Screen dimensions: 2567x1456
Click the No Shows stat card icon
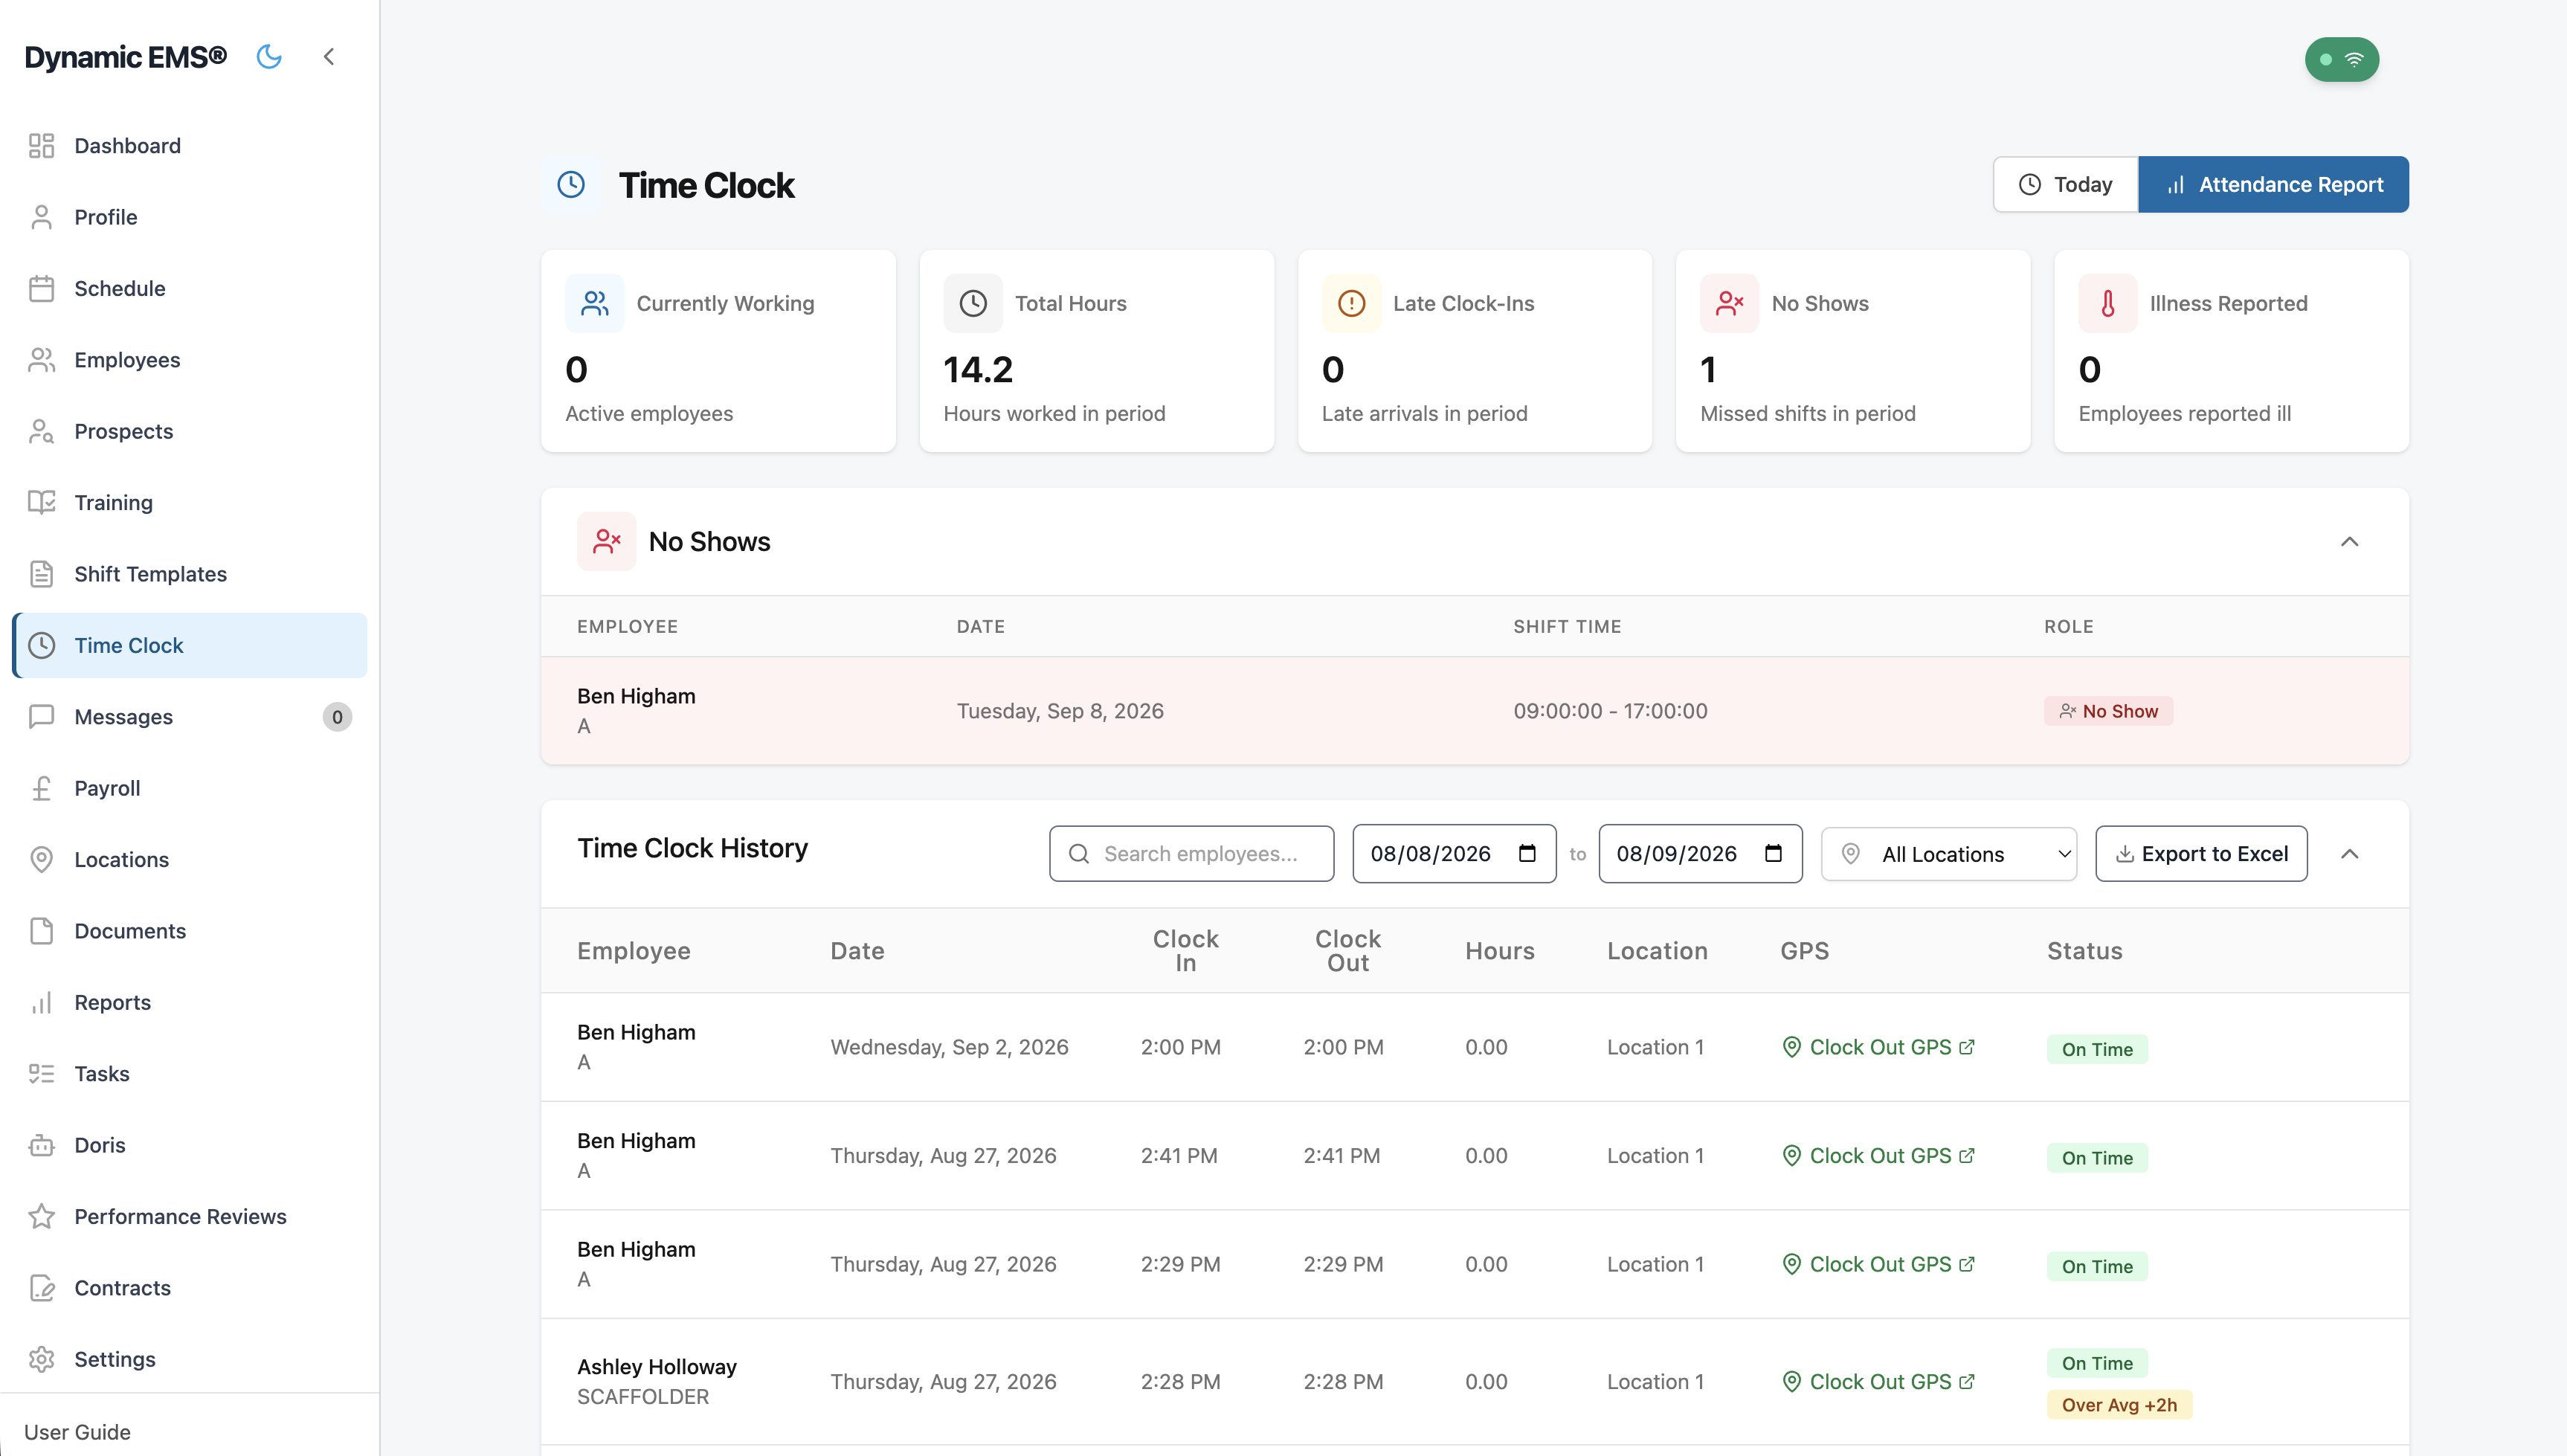point(1729,303)
